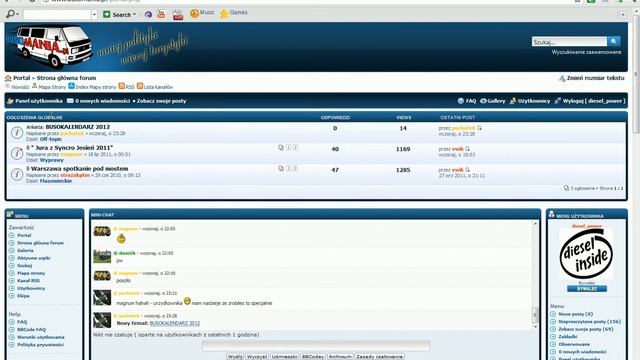Click the diesel inside avatar image
Image resolution: width=640 pixels, height=360 pixels.
pos(586,253)
